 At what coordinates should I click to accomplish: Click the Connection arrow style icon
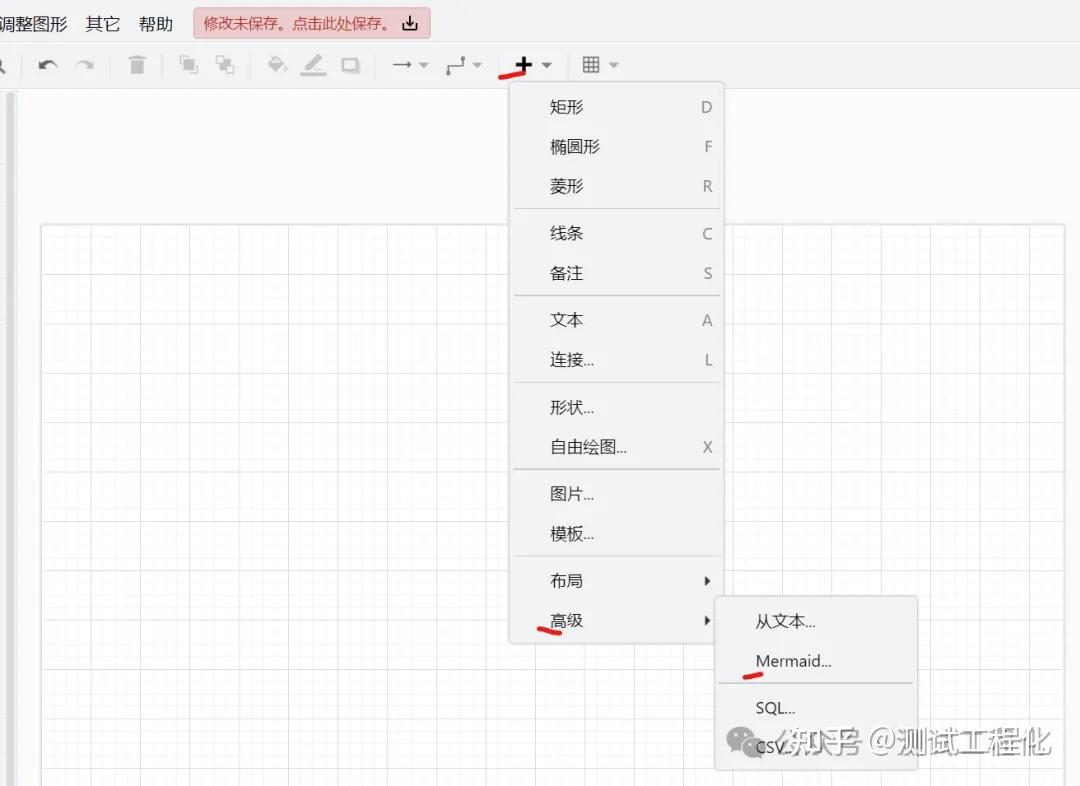[402, 65]
